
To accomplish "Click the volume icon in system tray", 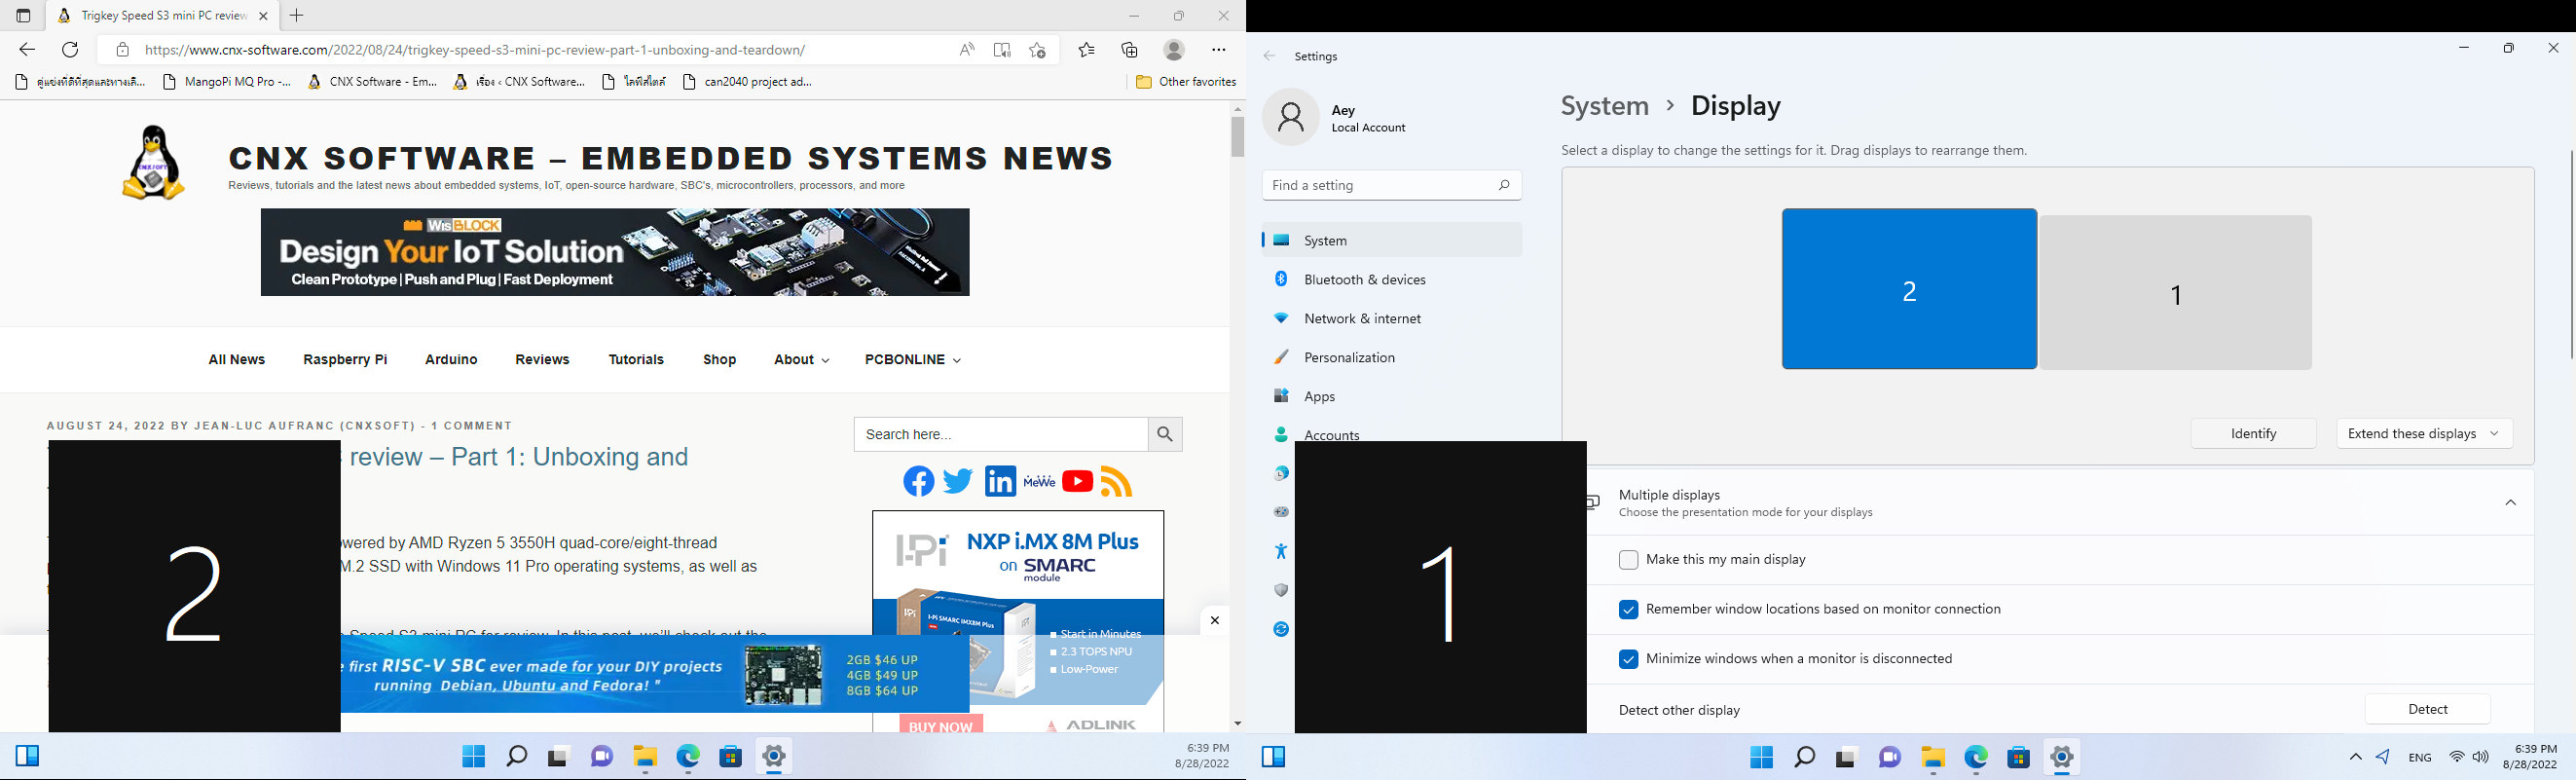I will click(x=2481, y=757).
